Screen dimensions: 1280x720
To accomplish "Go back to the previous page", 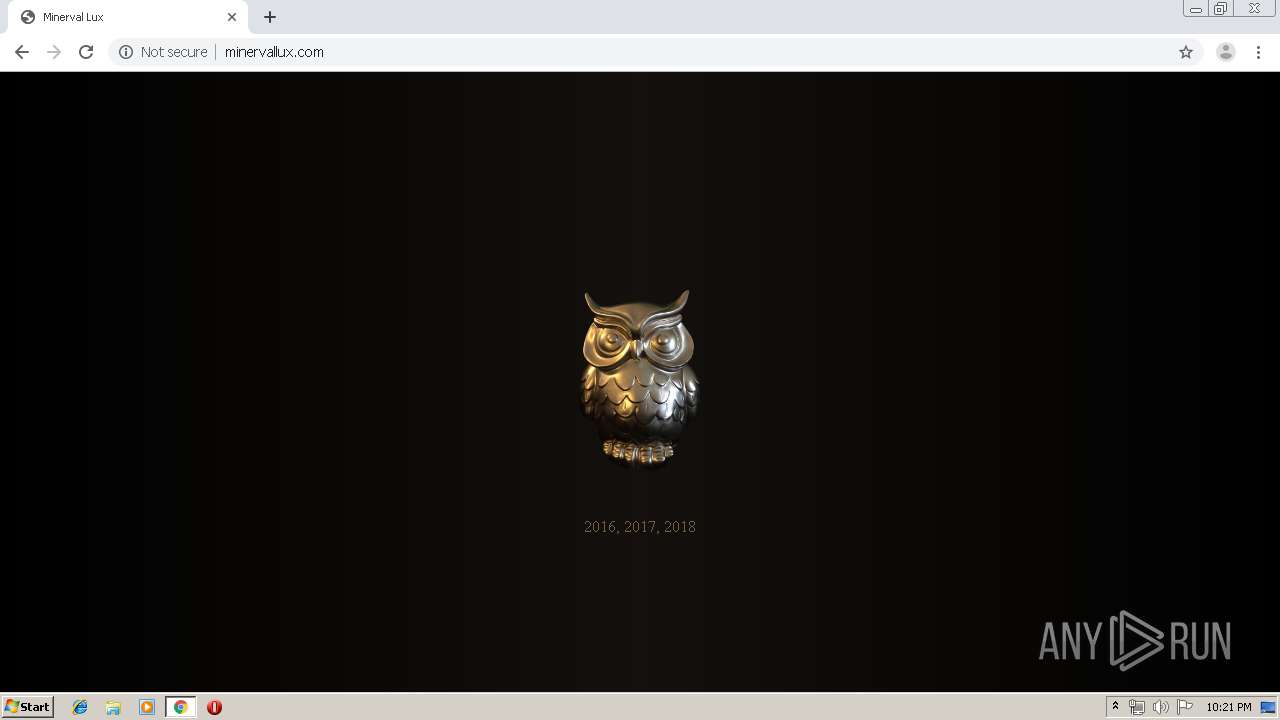I will (x=22, y=52).
